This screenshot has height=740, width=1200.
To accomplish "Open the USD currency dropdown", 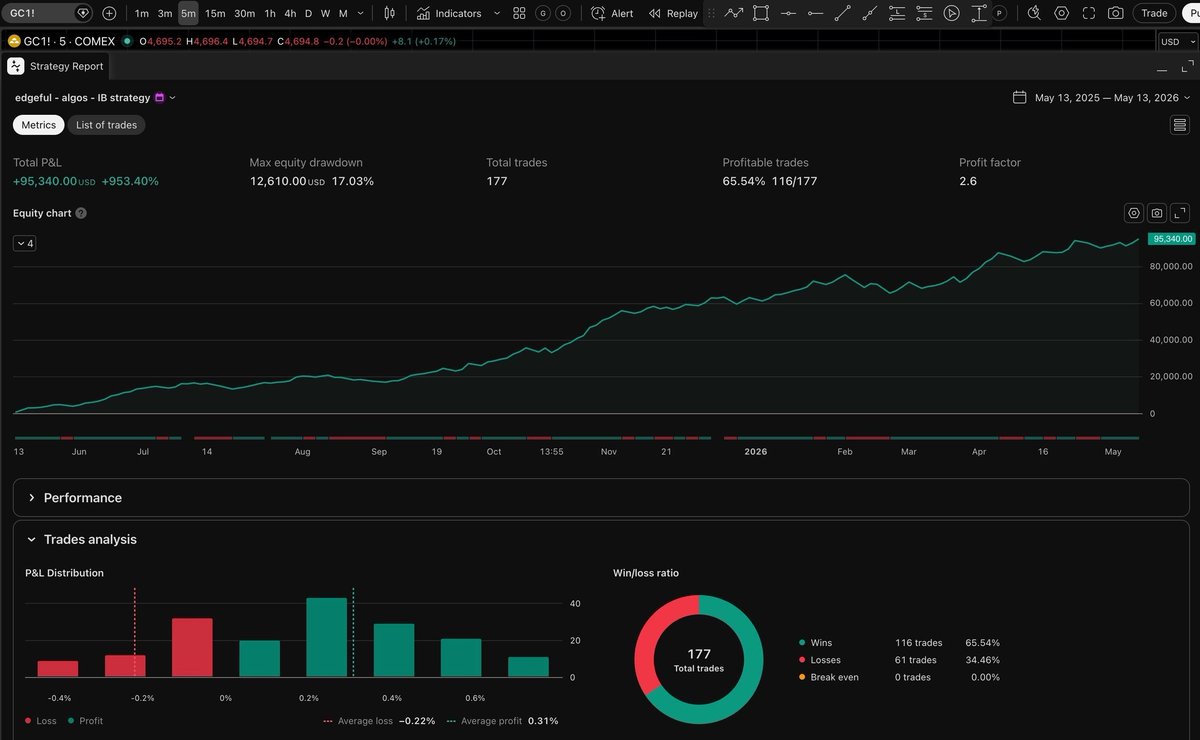I will point(1176,42).
